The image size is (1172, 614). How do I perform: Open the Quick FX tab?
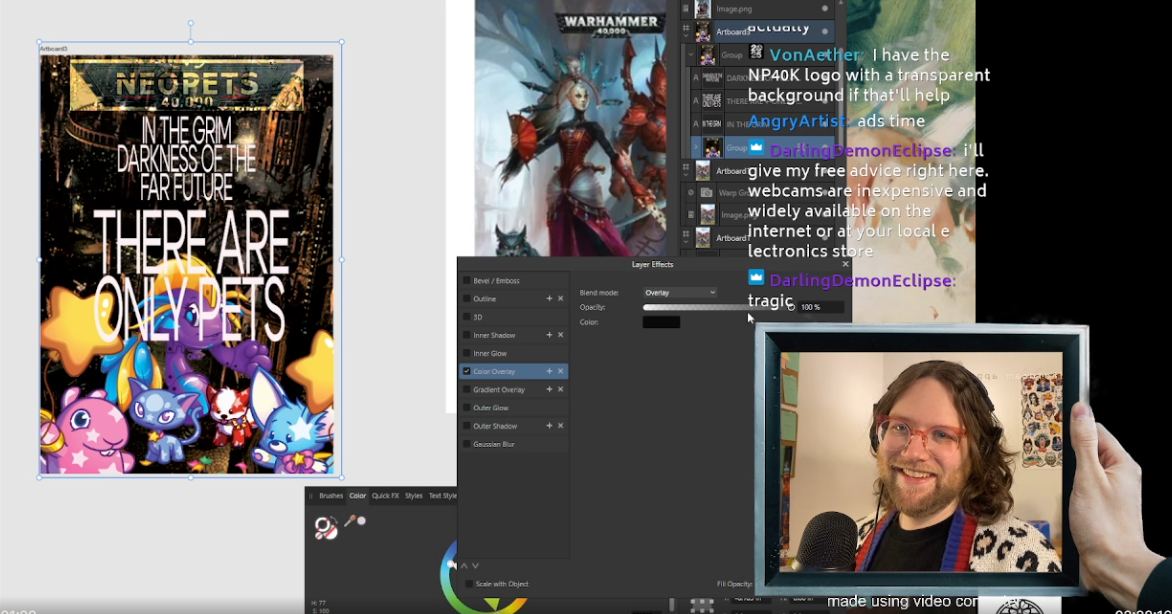385,496
